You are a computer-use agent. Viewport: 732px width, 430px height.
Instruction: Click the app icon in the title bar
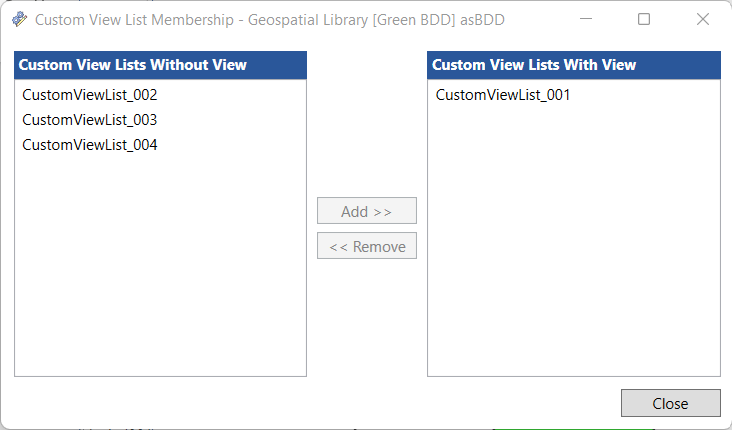click(x=20, y=19)
